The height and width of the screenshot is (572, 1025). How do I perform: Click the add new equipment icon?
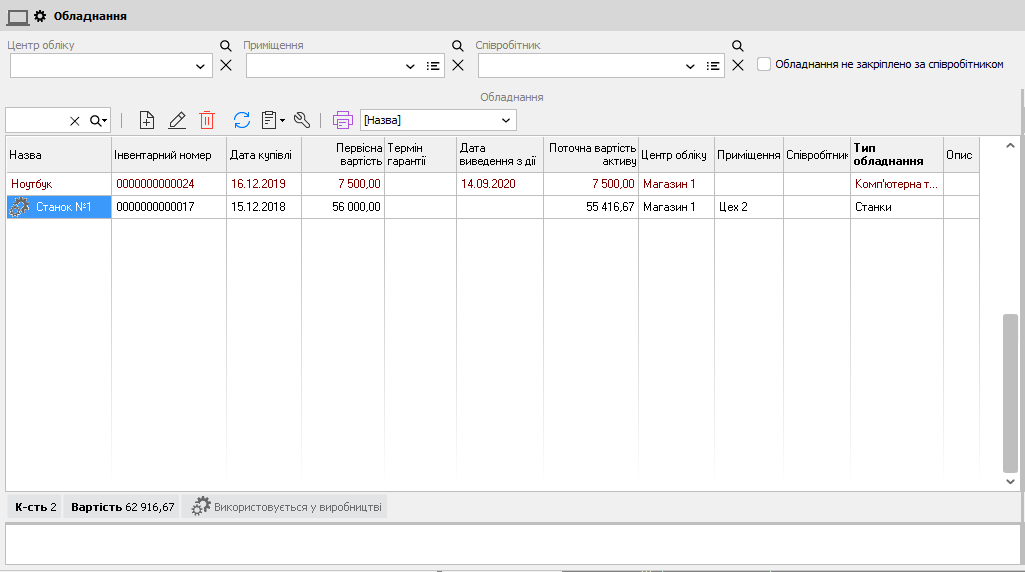[147, 120]
